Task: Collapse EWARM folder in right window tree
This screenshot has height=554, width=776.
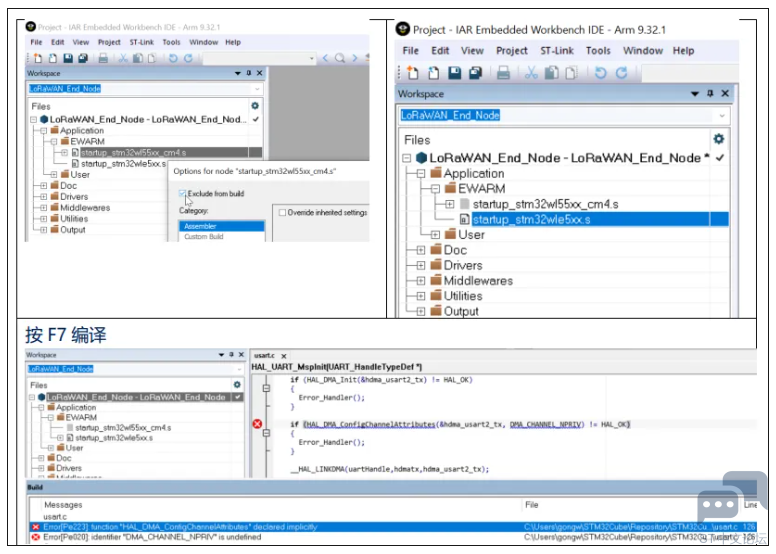Action: point(435,189)
